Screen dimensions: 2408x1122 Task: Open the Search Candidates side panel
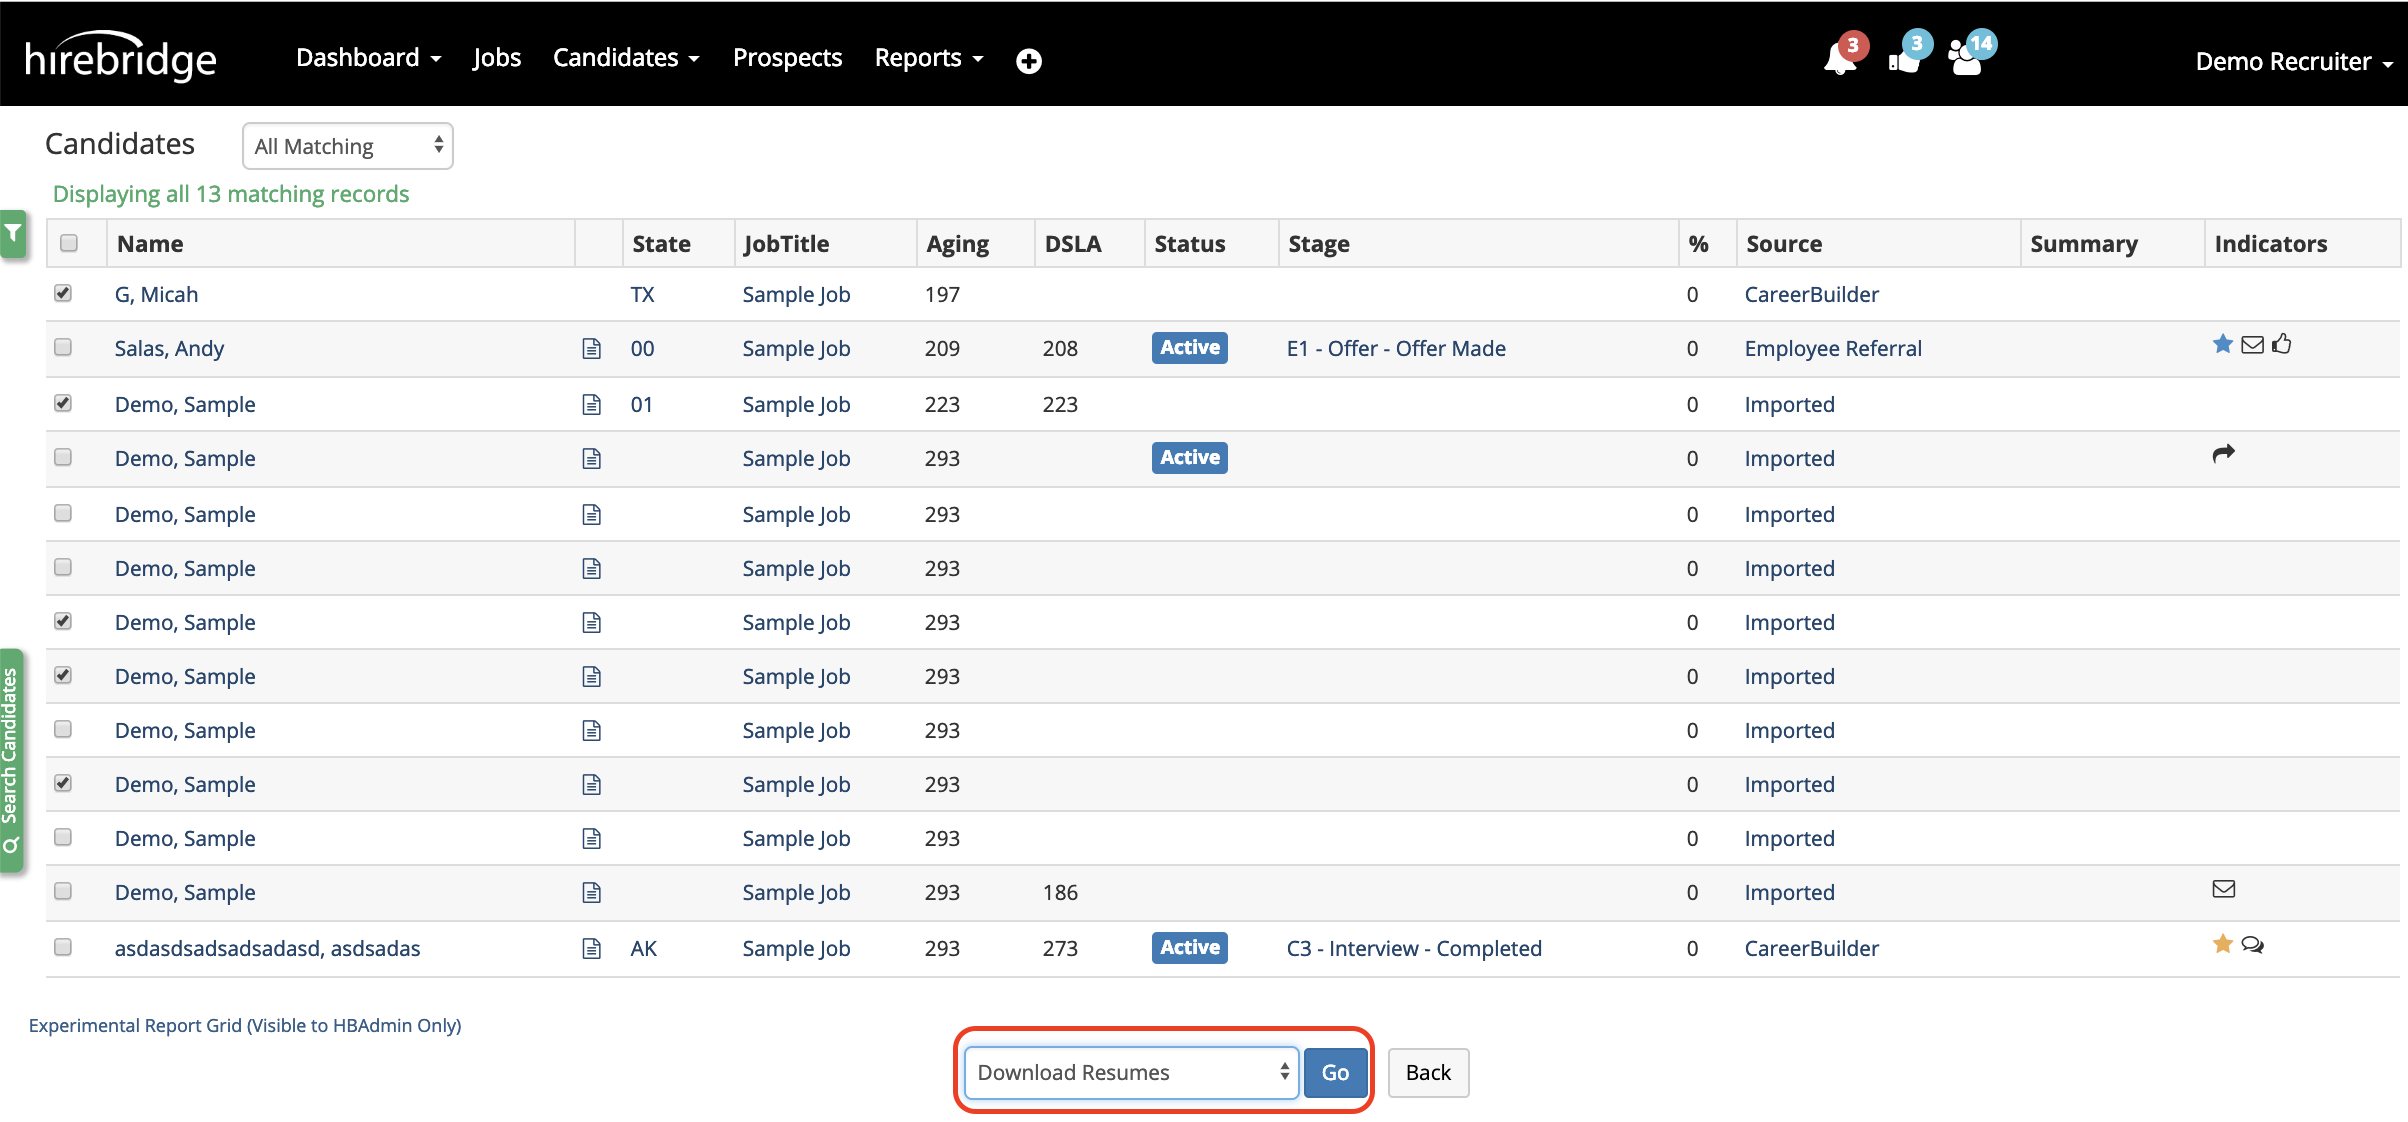12,760
